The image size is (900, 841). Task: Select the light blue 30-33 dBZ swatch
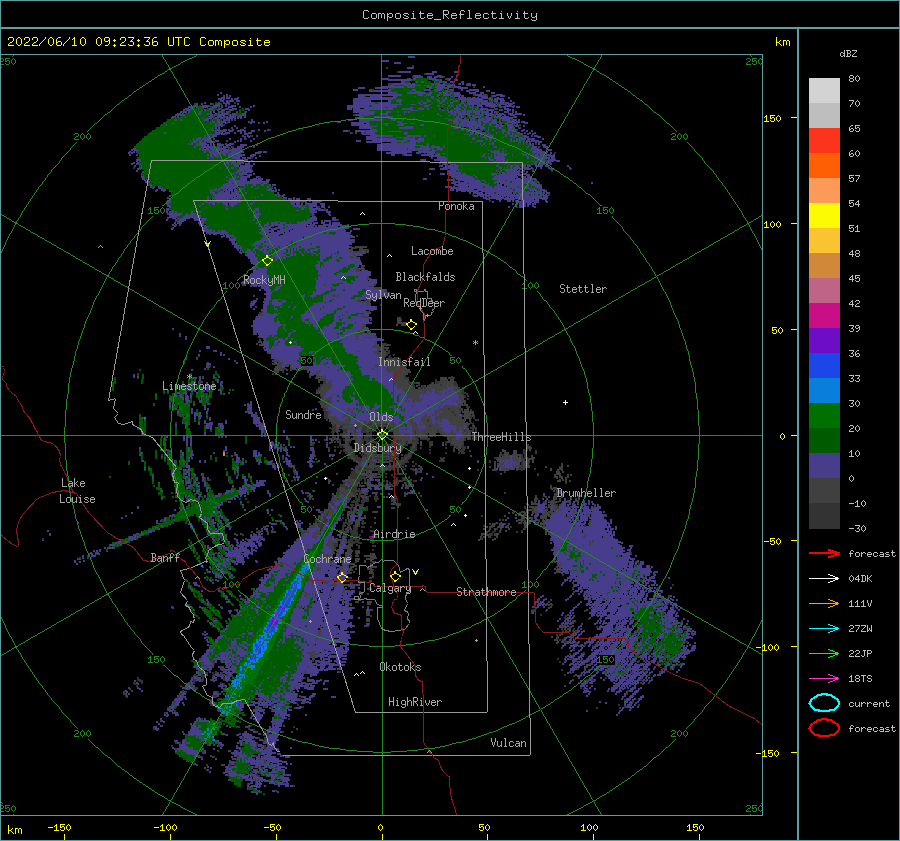824,390
